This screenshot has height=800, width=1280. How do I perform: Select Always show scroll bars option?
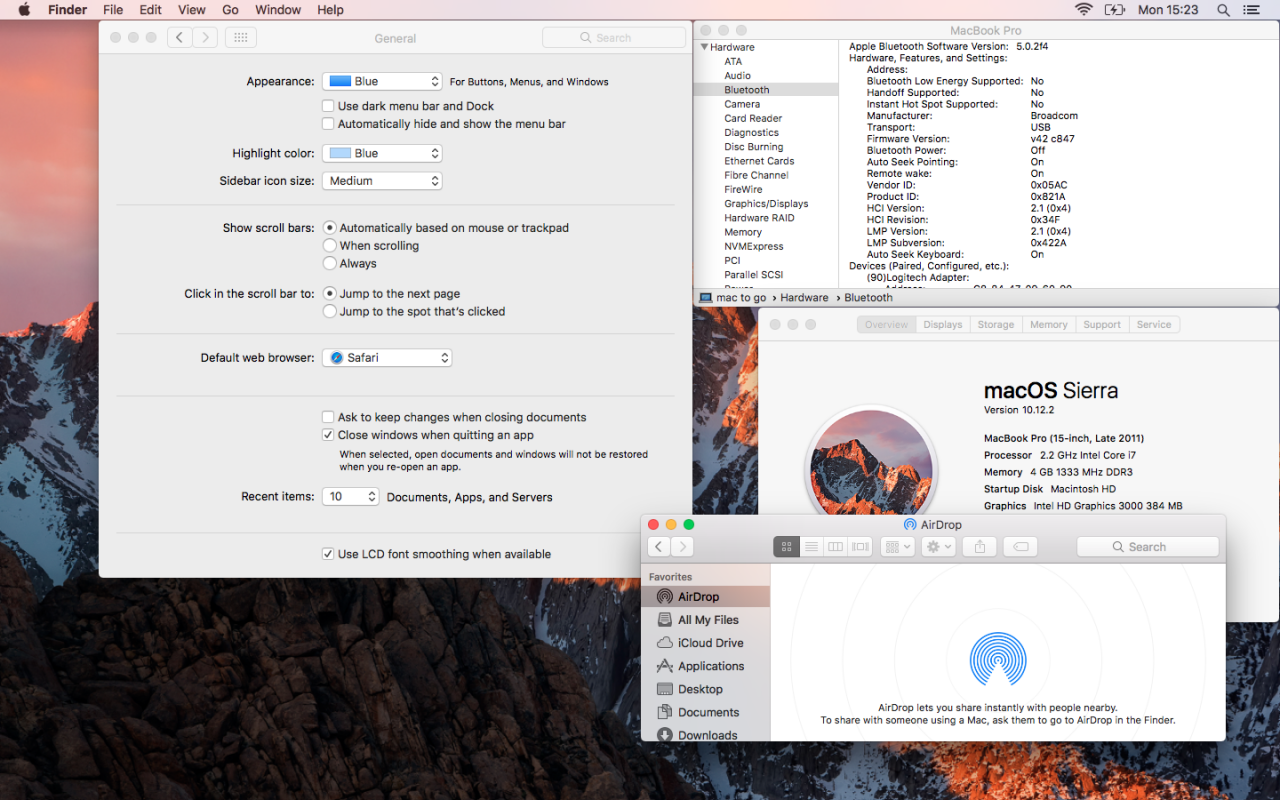[x=330, y=263]
